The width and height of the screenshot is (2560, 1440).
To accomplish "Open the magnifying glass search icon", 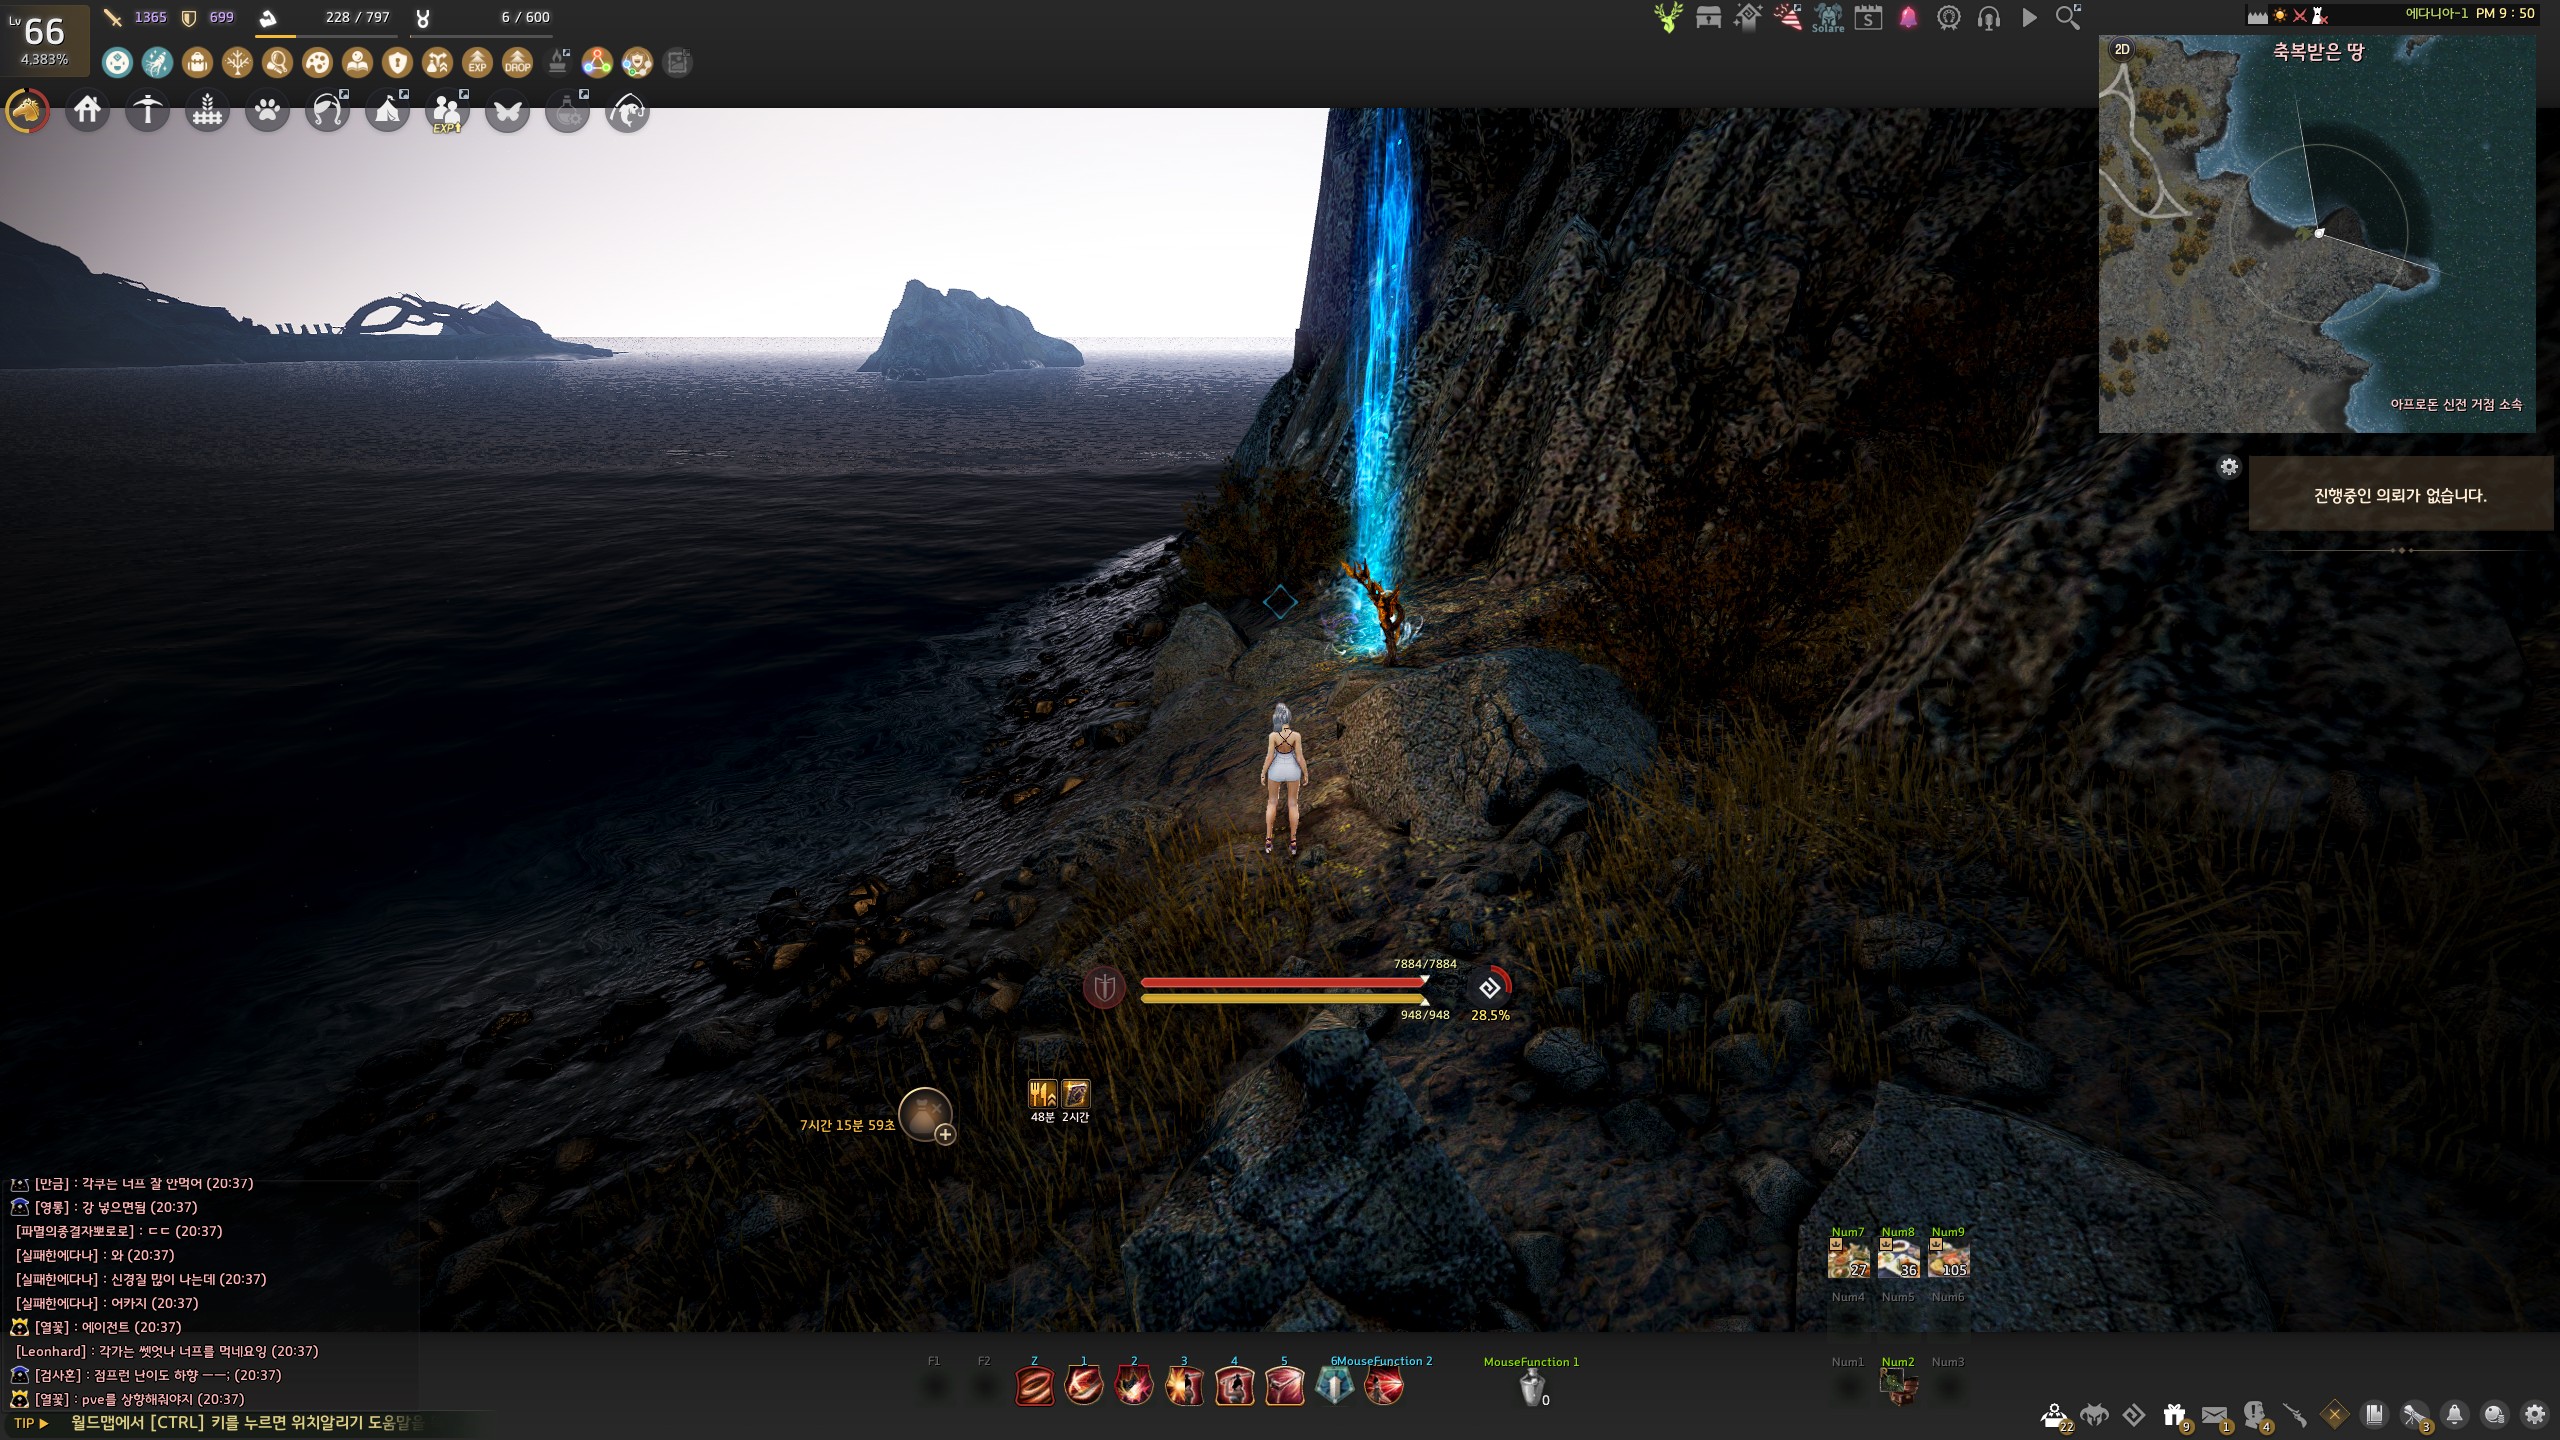I will 2068,17.
